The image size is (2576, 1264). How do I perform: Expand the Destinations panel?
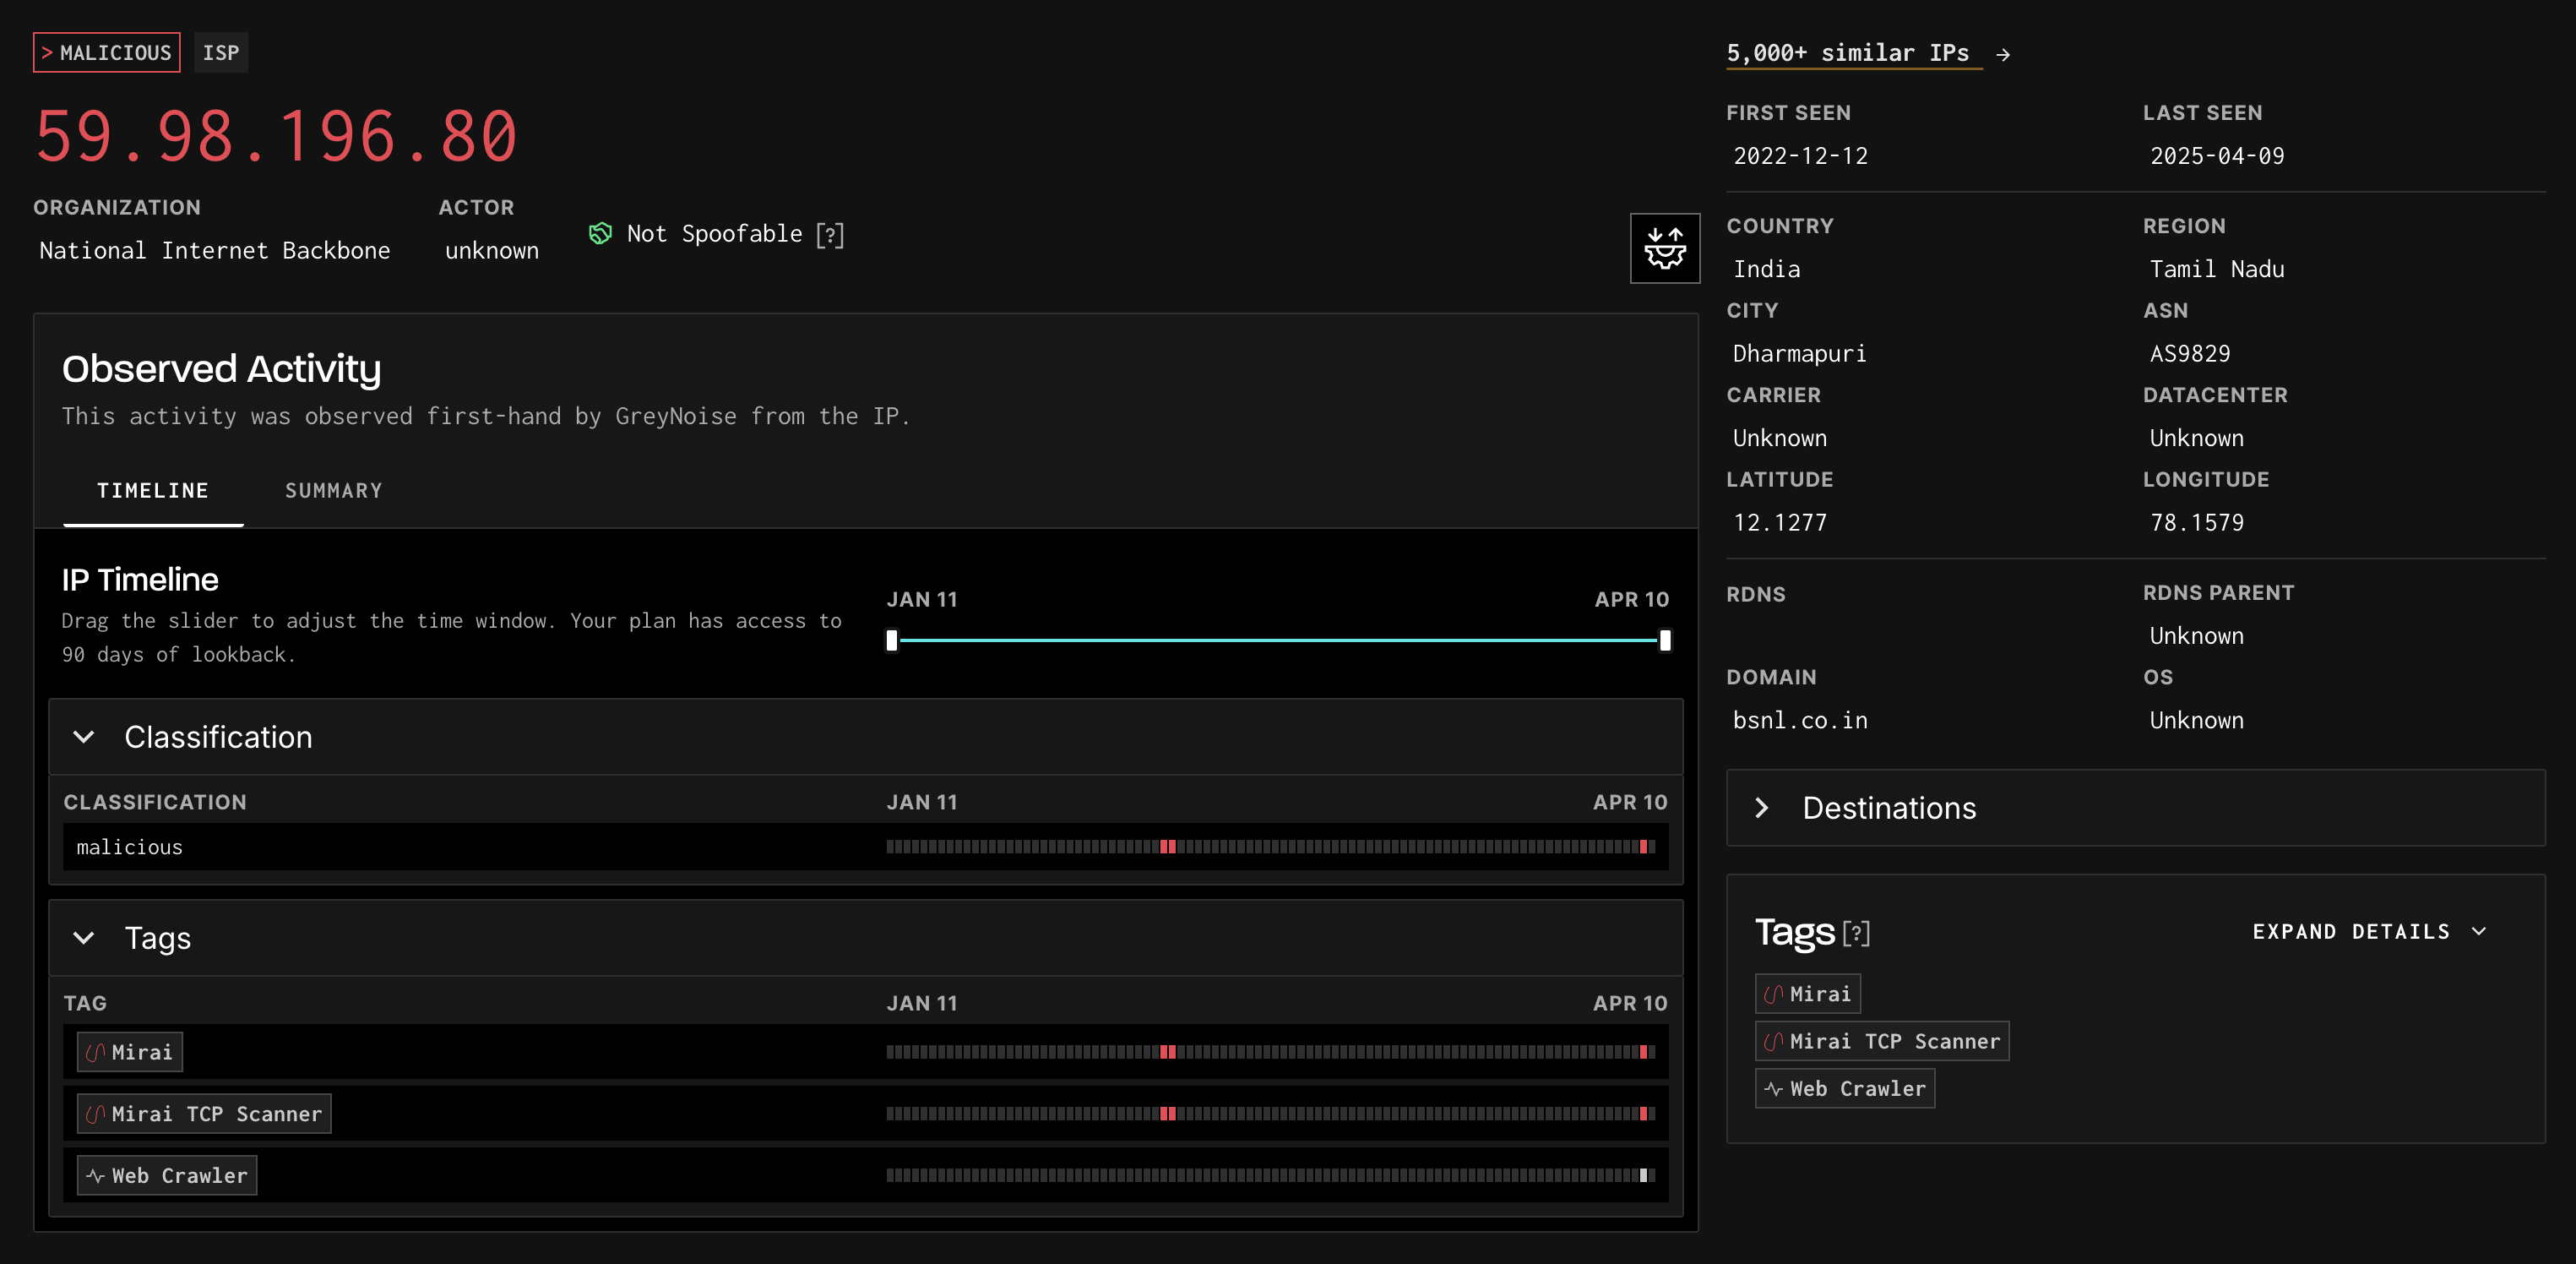click(1762, 808)
